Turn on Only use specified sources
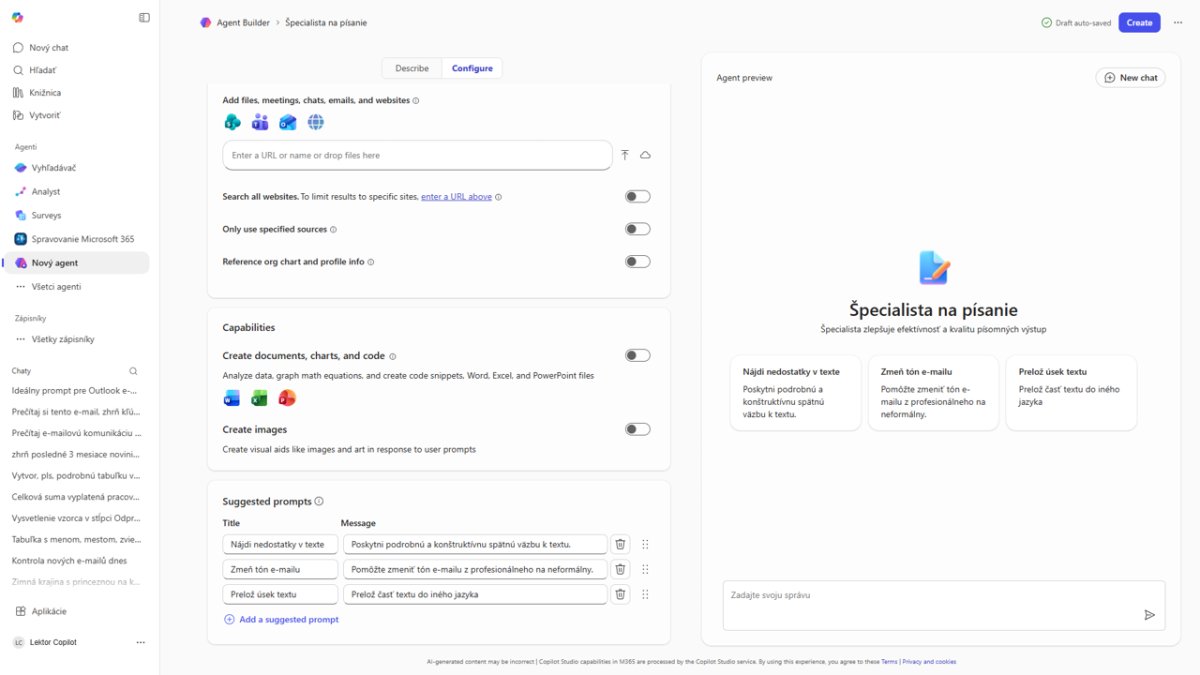Viewport: 1200px width, 675px height. (x=637, y=229)
